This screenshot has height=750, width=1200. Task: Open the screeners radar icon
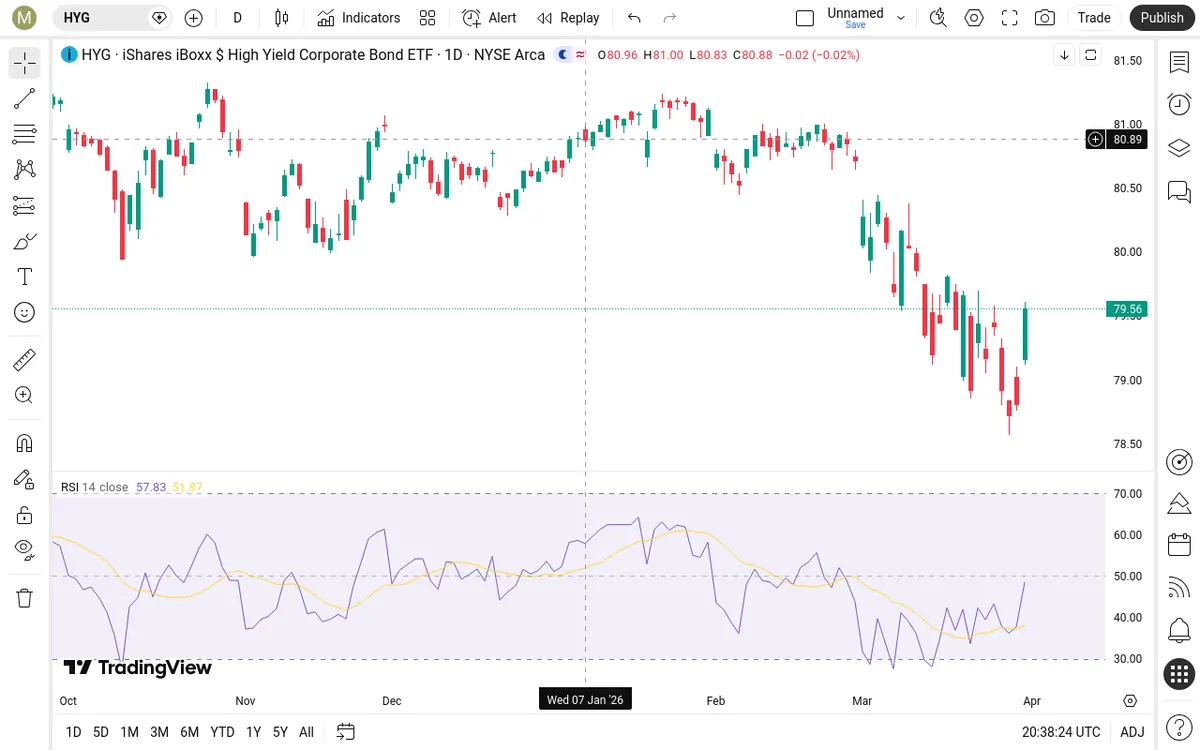[1179, 462]
